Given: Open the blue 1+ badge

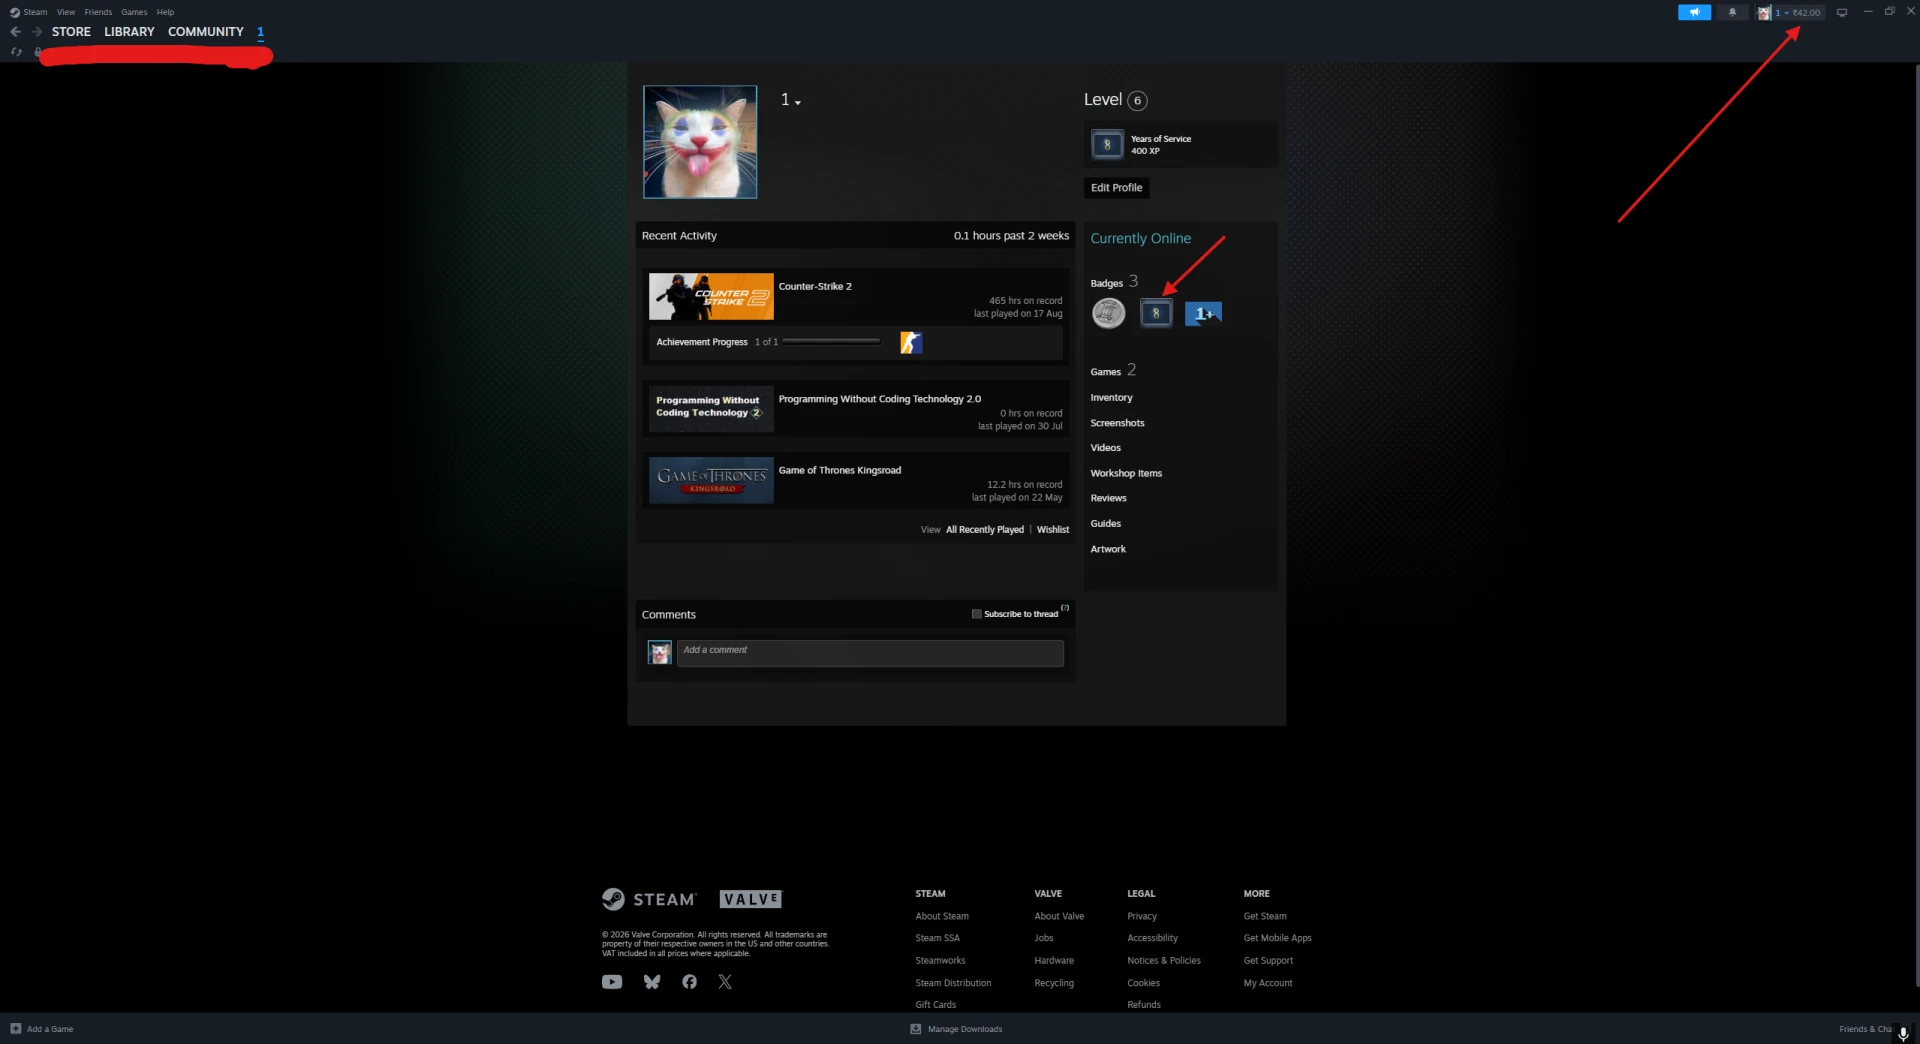Looking at the screenshot, I should pyautogui.click(x=1203, y=313).
